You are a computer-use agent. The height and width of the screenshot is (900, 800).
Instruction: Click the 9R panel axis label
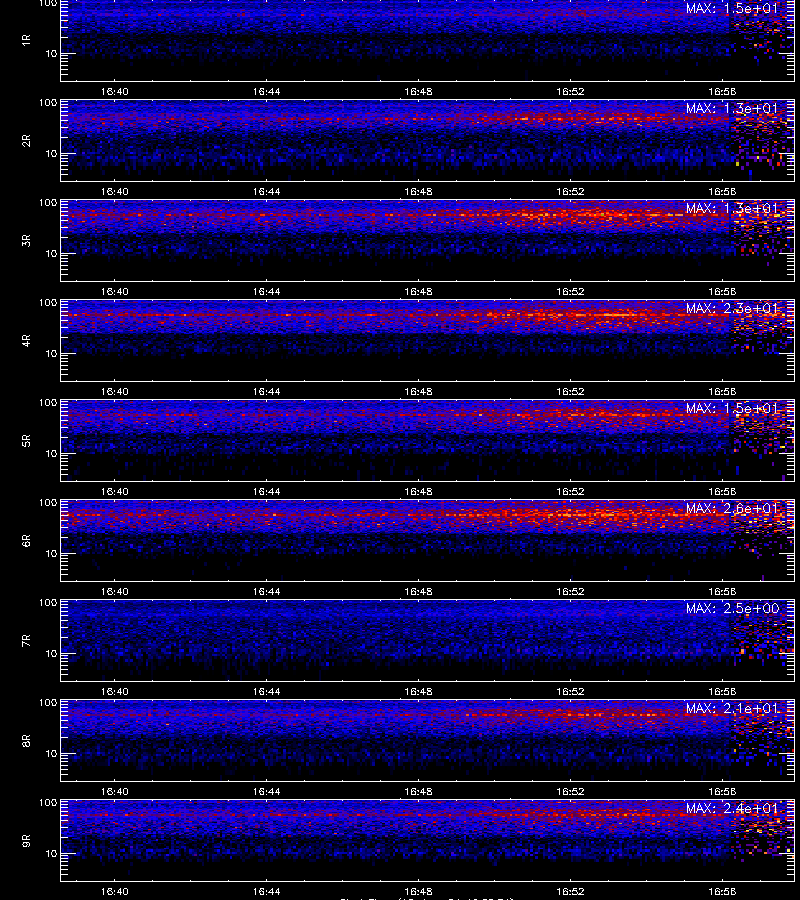pos(26,840)
